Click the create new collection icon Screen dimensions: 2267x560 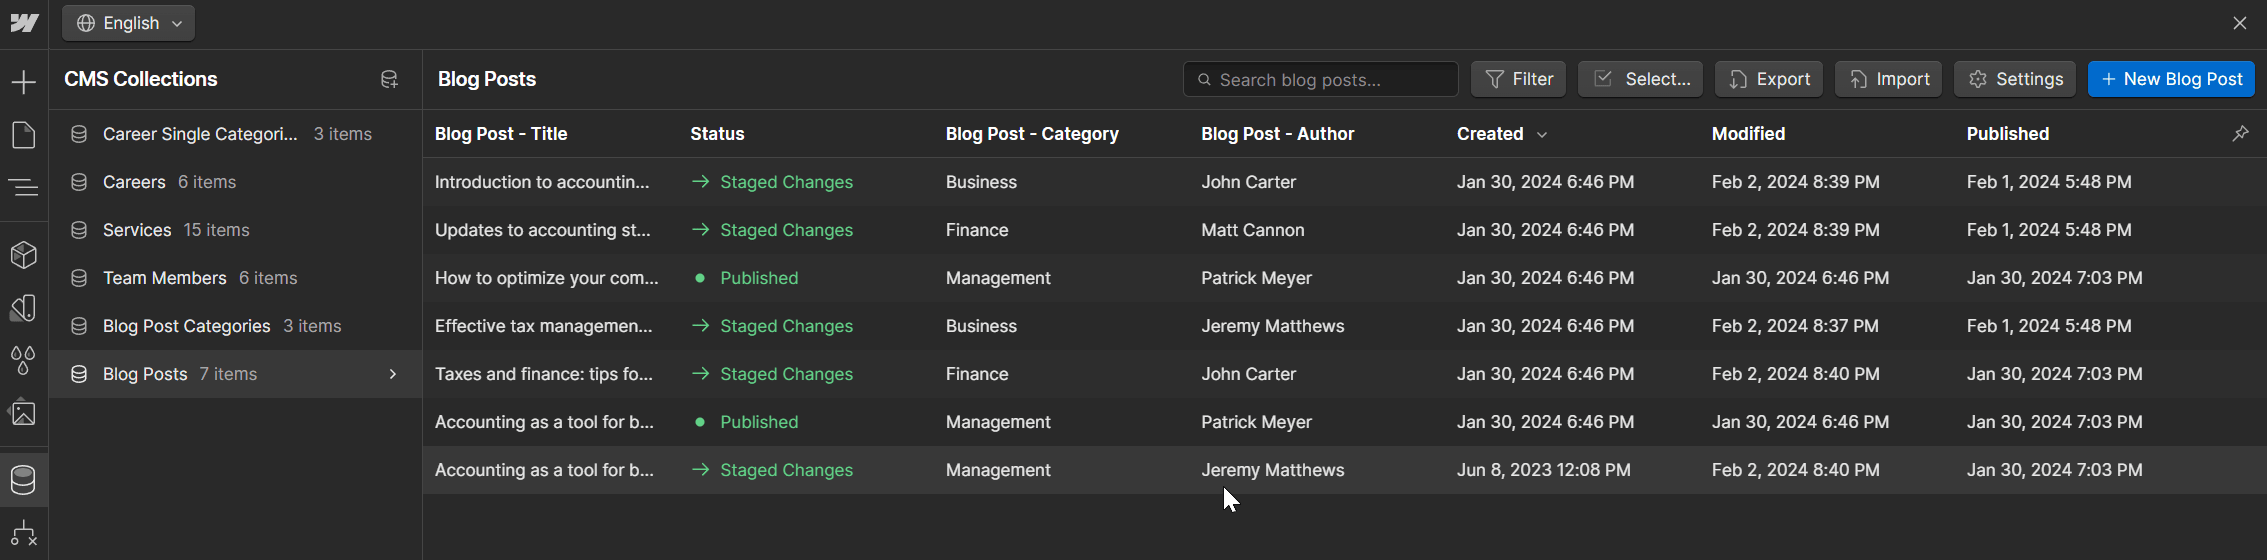[x=389, y=79]
